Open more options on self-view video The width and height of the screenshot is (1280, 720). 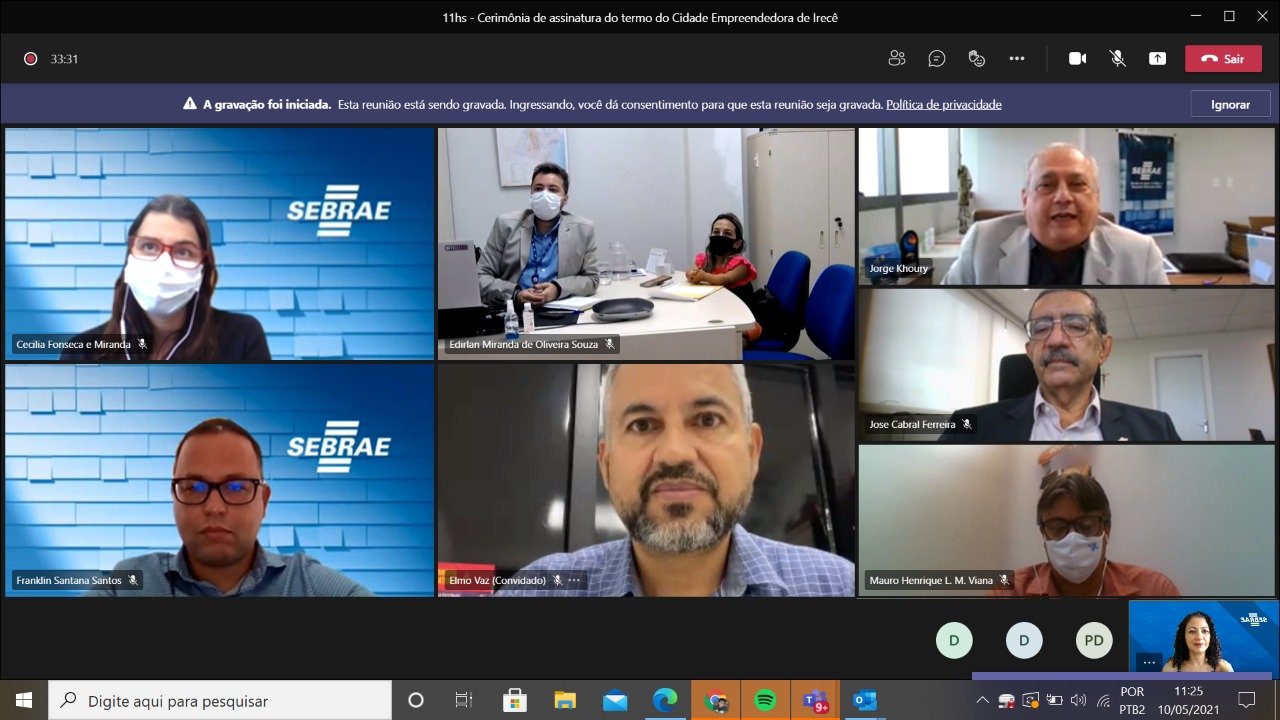1148,661
